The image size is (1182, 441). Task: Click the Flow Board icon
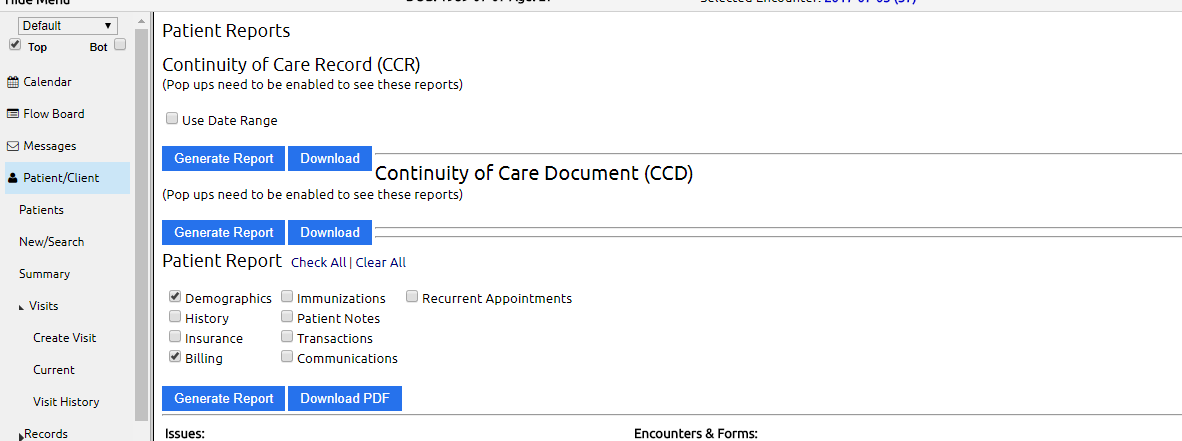13,114
